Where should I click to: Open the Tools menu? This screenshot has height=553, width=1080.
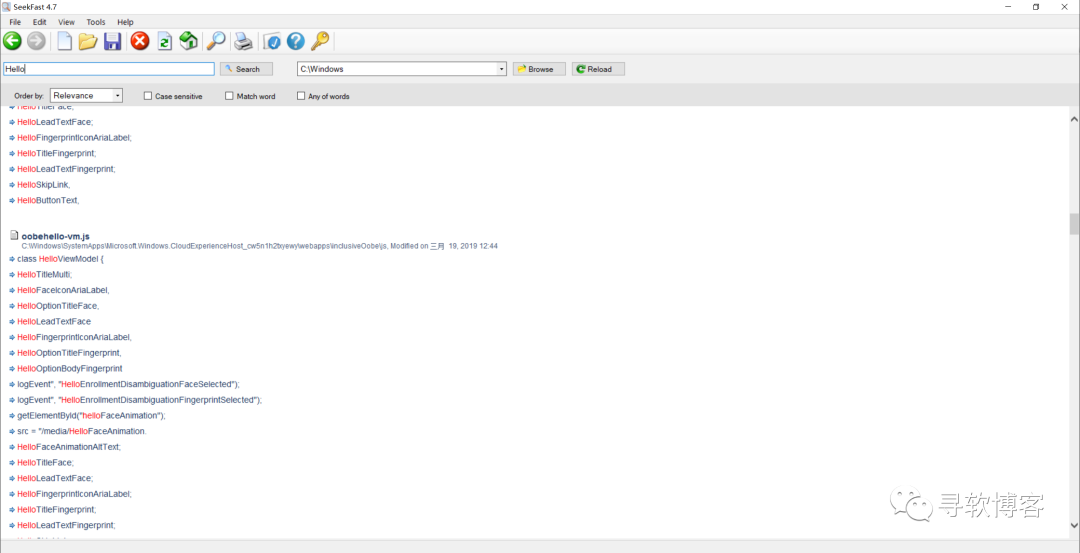[96, 22]
